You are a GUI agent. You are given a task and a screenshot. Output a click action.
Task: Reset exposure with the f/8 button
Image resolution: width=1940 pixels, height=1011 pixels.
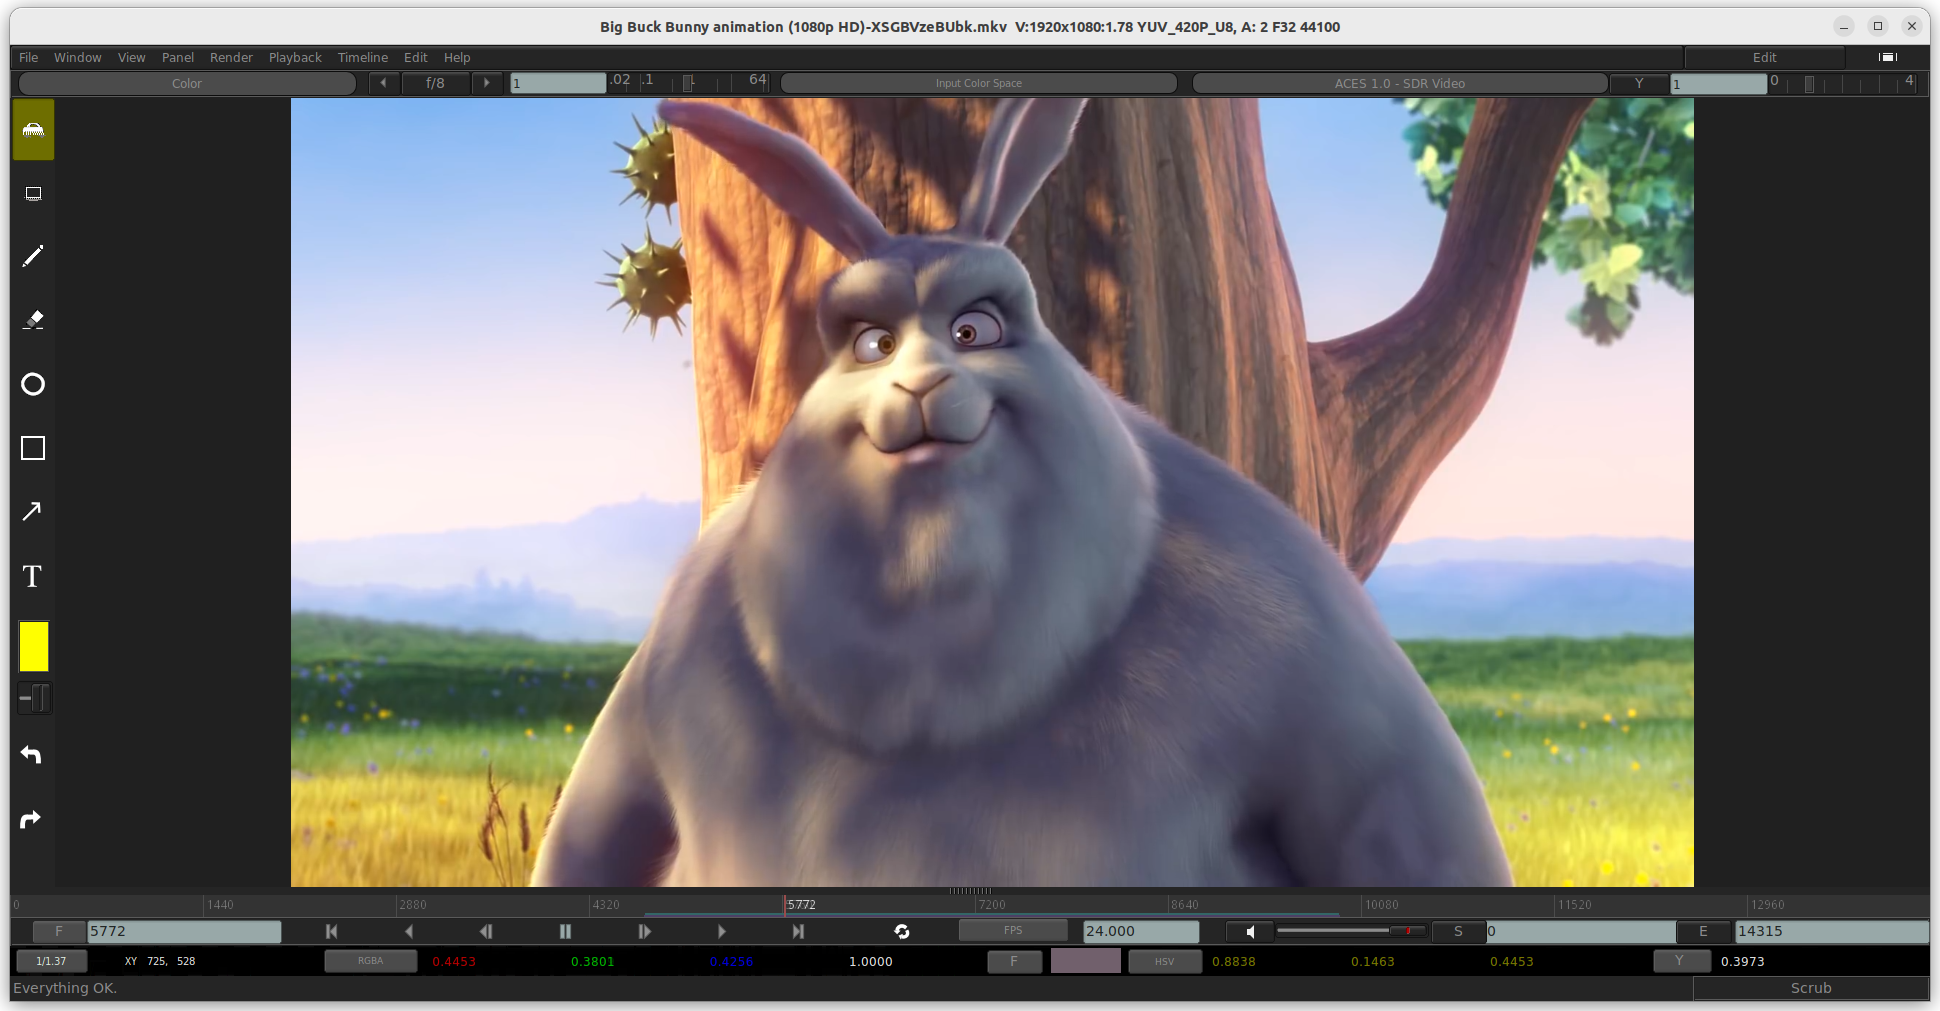coord(435,83)
